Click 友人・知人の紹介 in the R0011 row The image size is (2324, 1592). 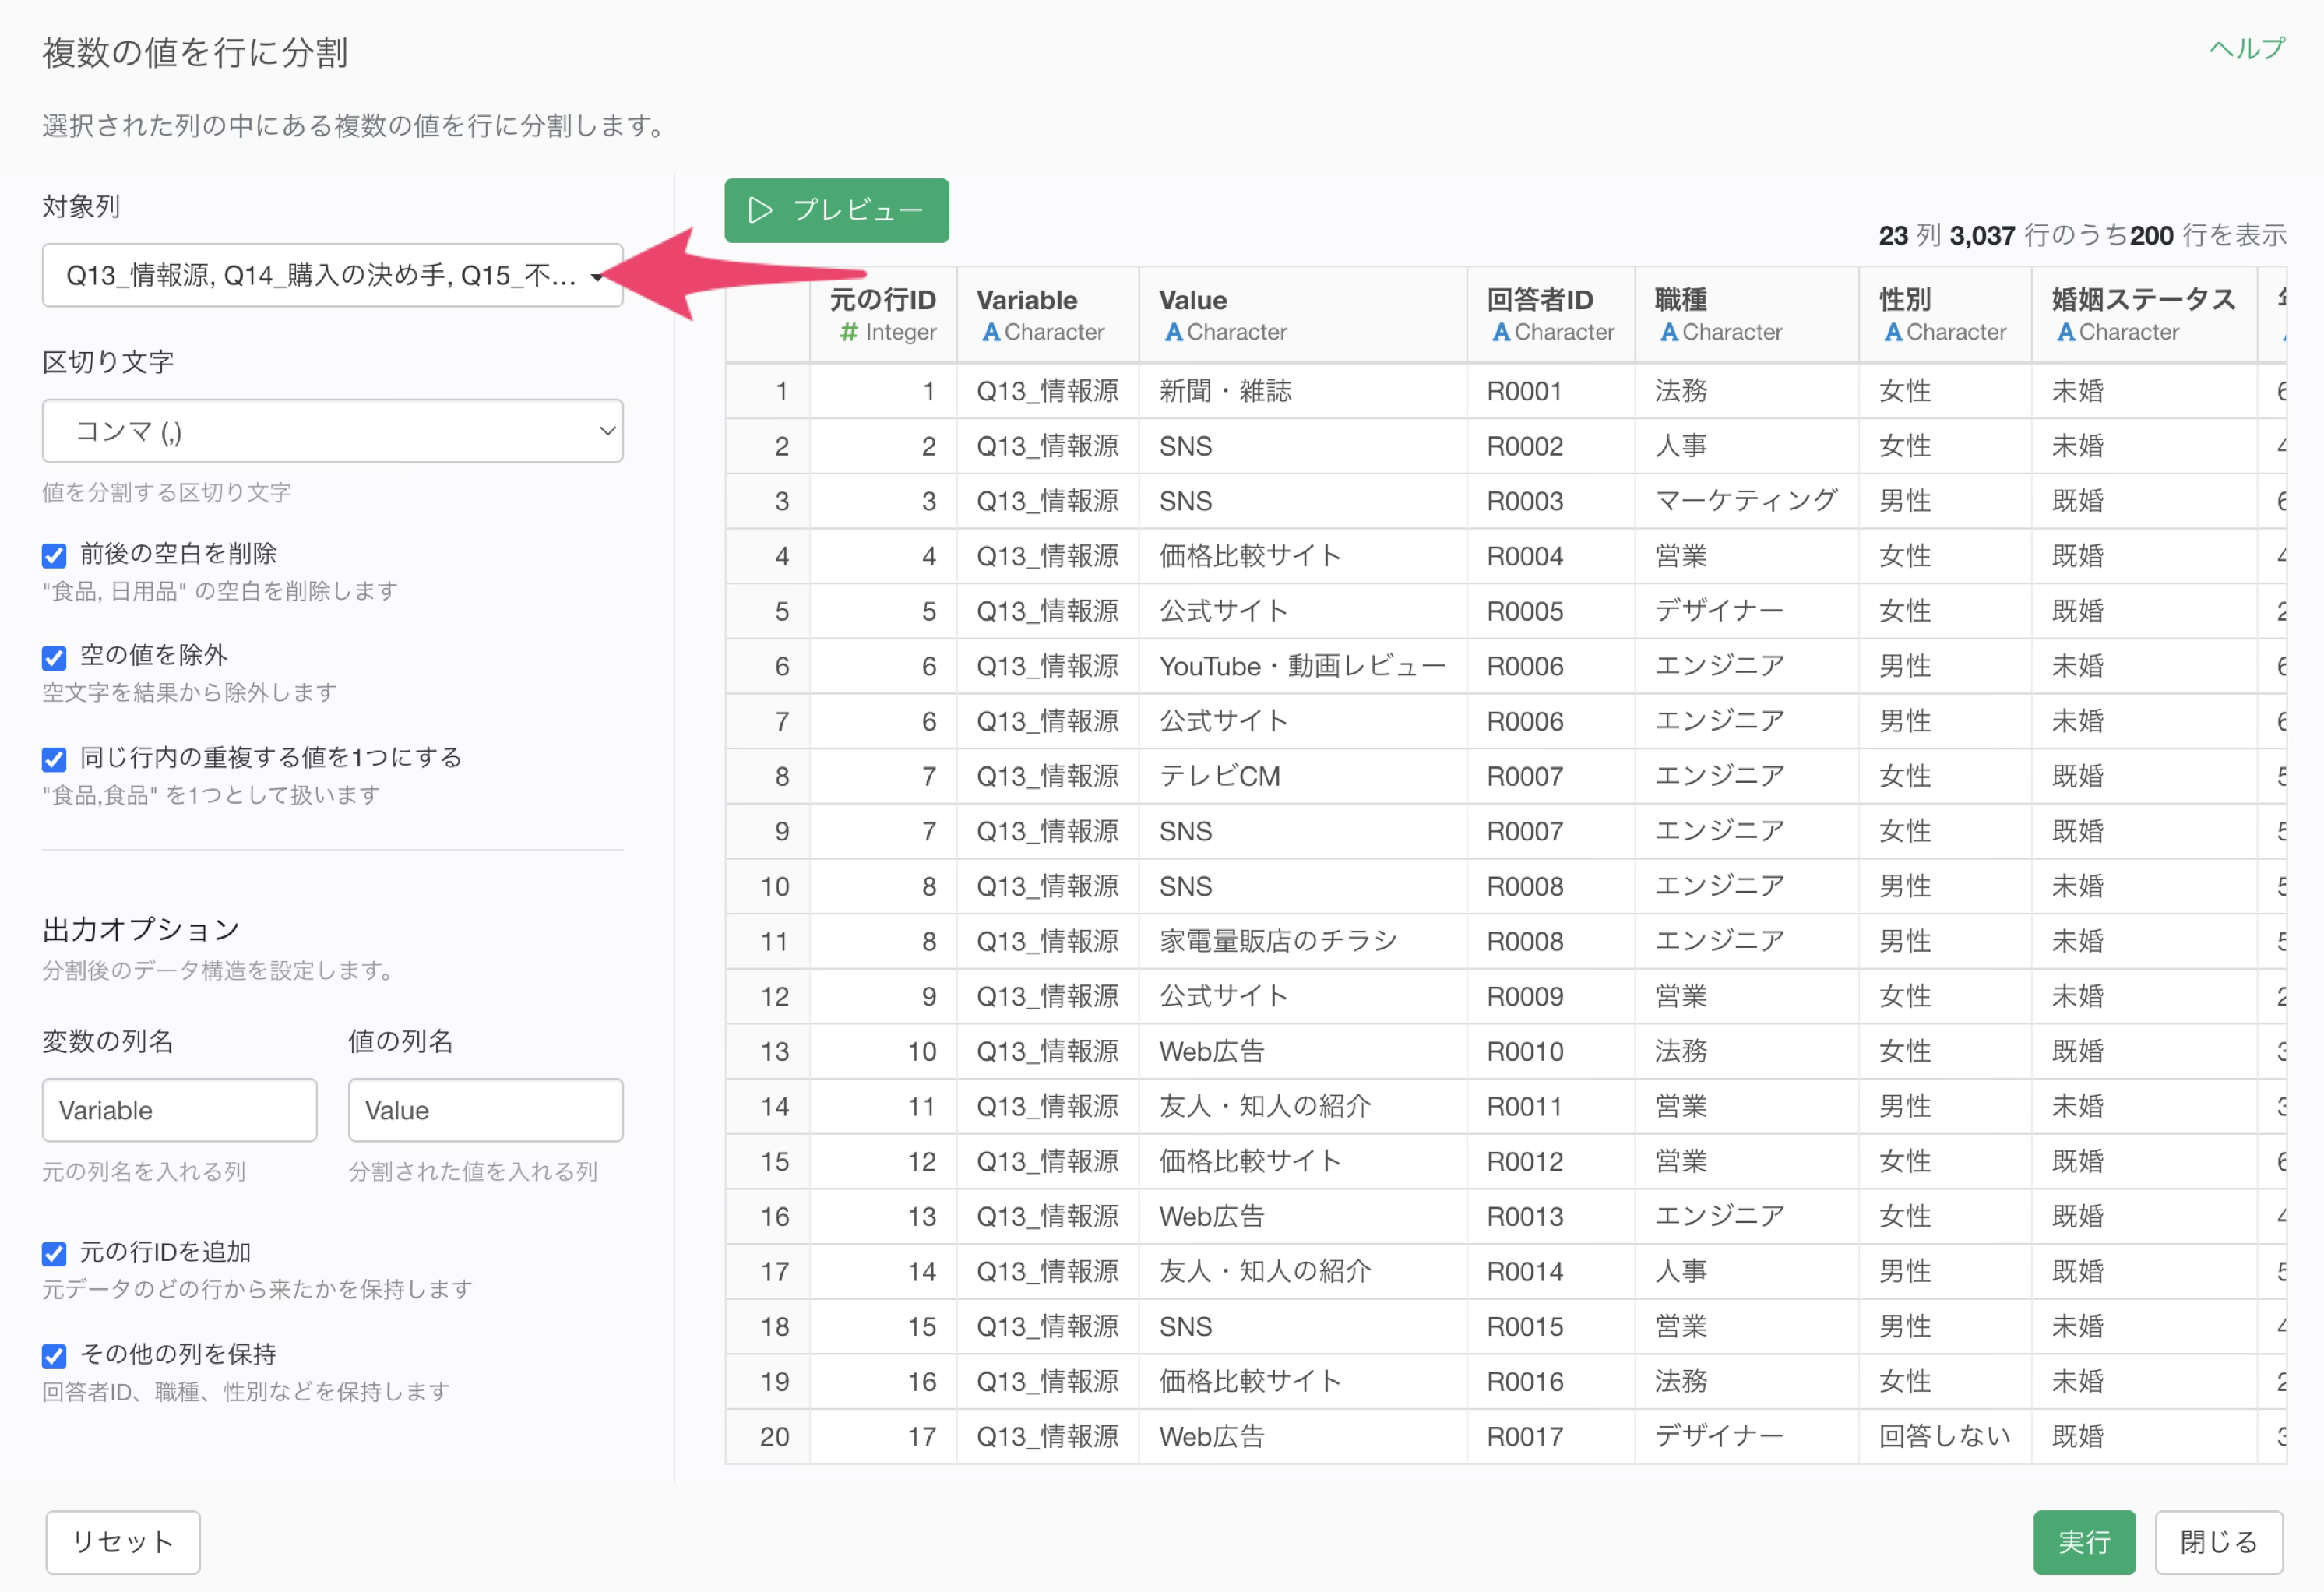1303,1106
